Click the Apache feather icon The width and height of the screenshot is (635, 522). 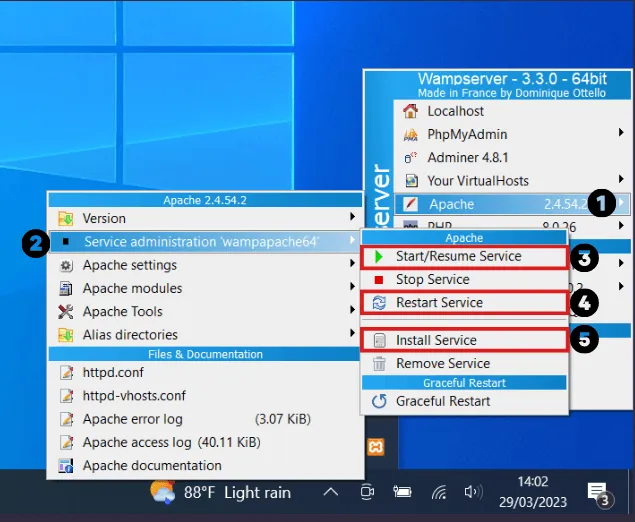point(410,204)
